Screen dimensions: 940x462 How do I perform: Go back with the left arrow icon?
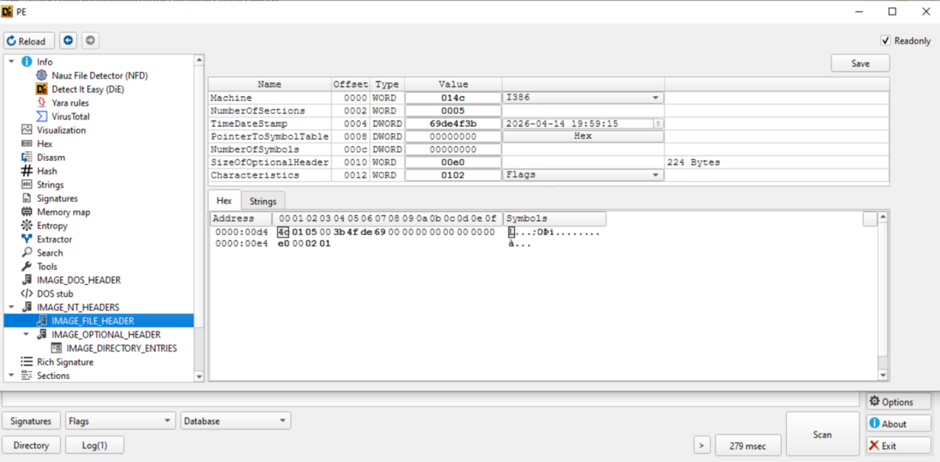[68, 41]
